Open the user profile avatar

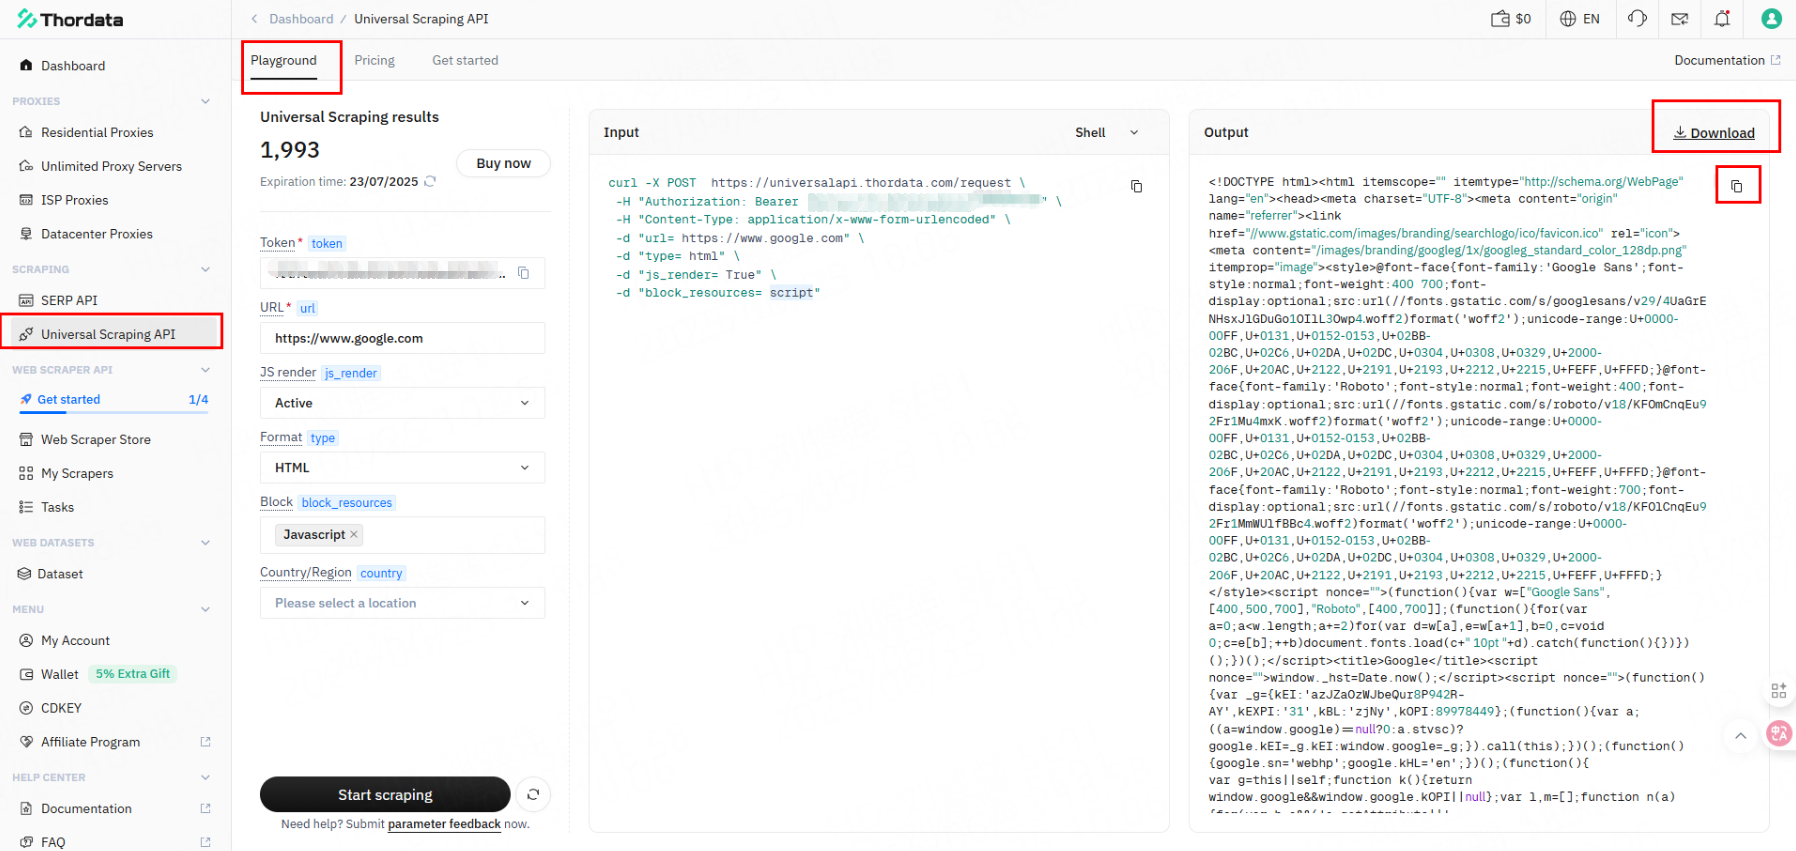1771,19
